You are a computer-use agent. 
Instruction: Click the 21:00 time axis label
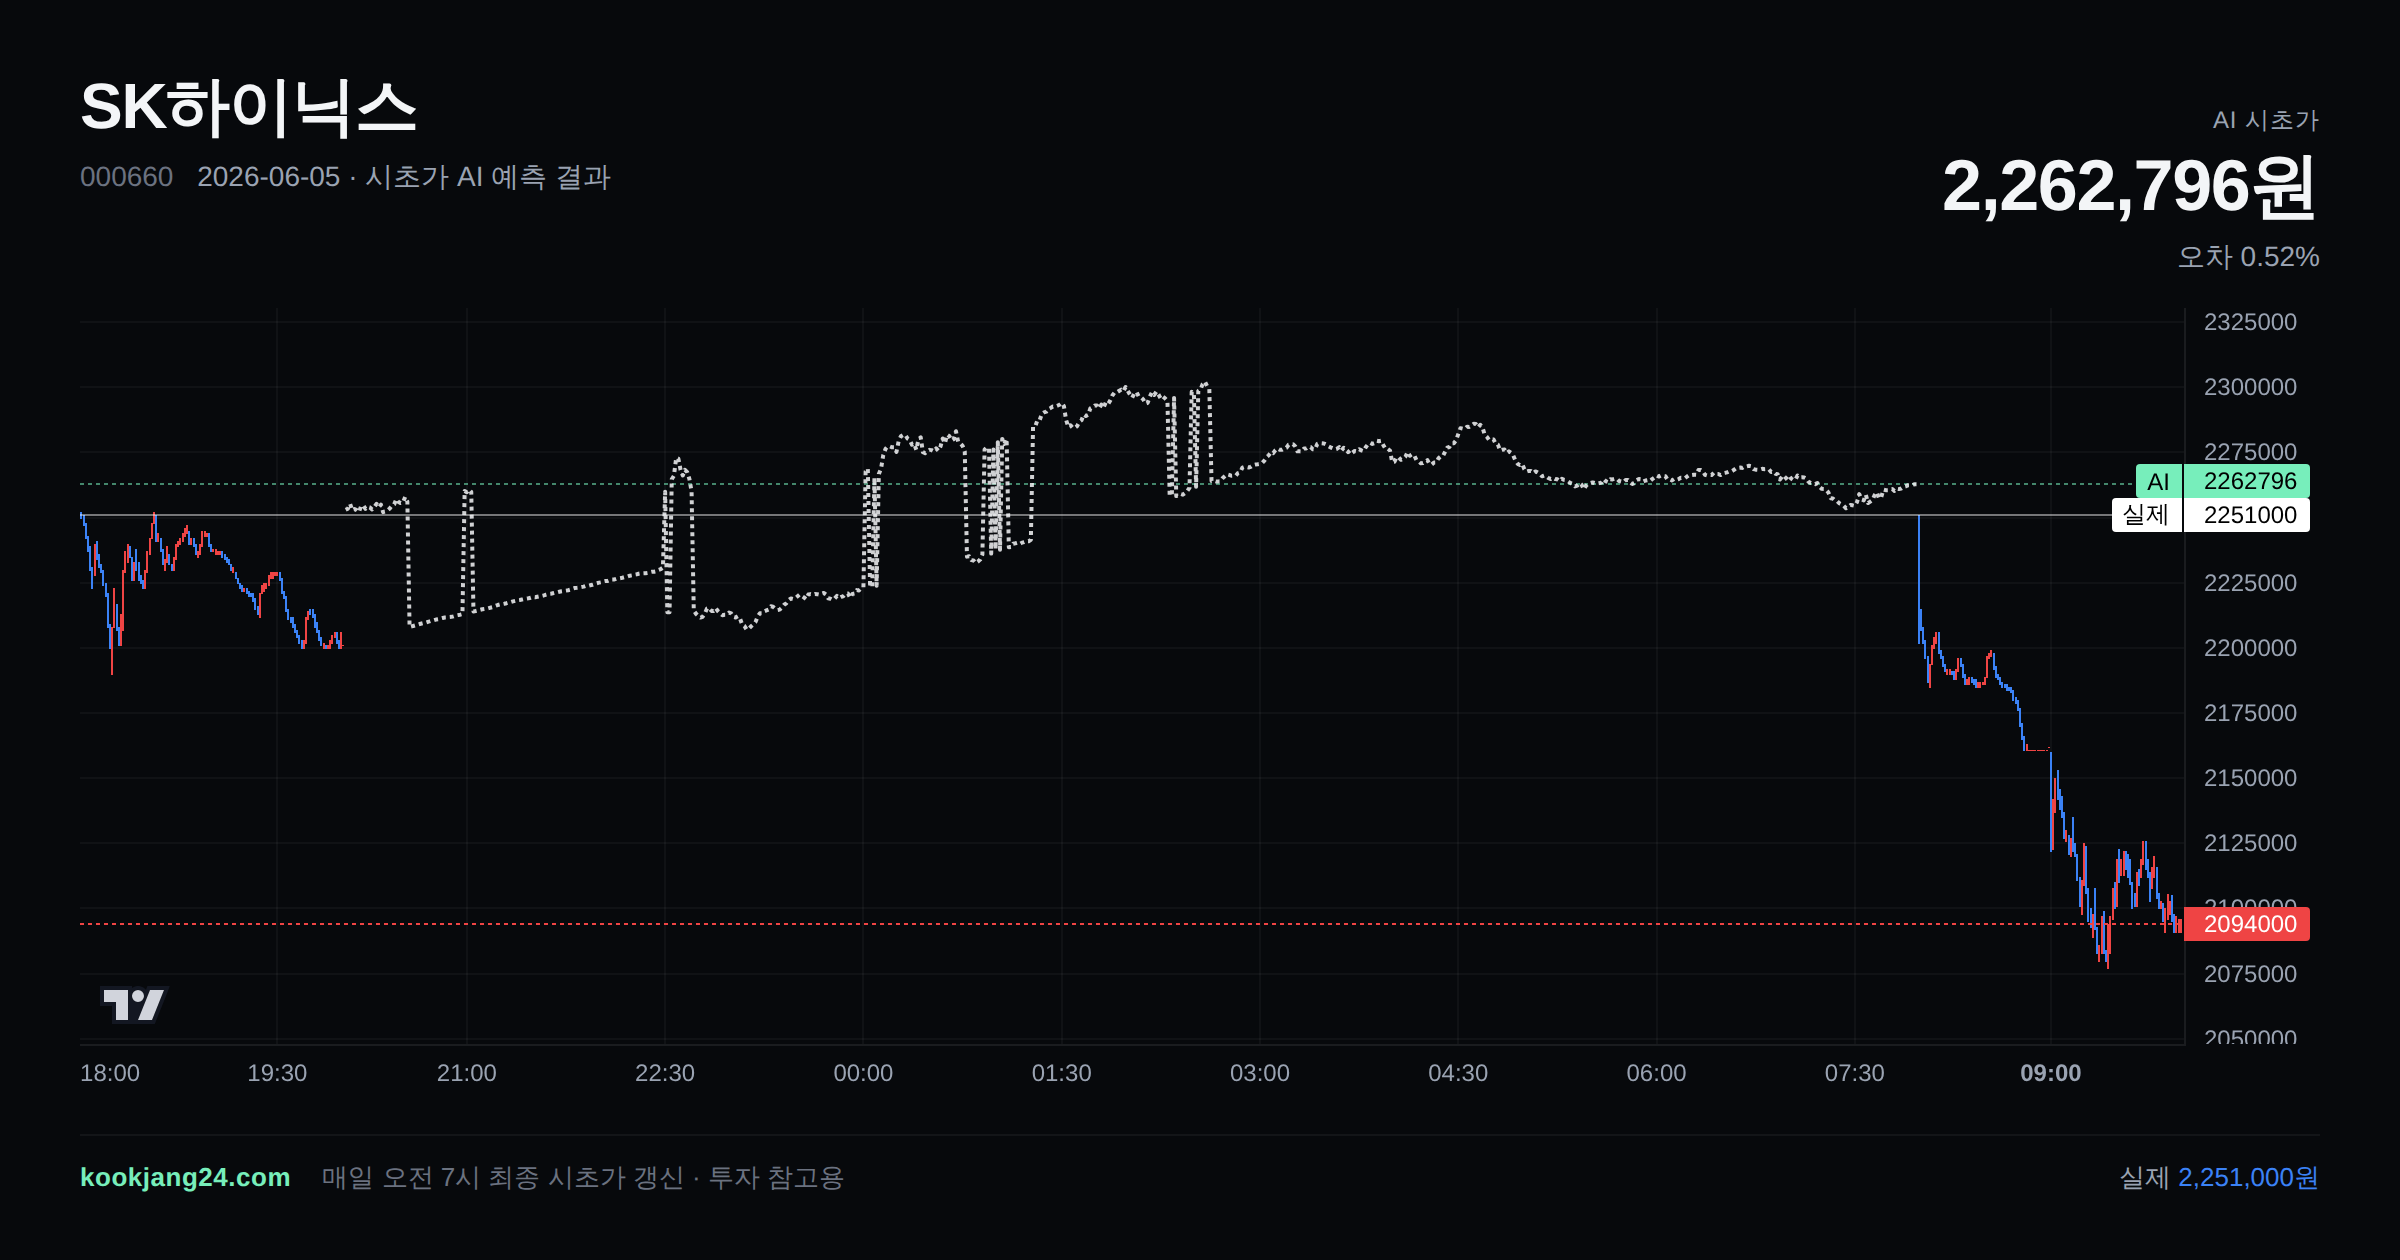[x=466, y=1073]
